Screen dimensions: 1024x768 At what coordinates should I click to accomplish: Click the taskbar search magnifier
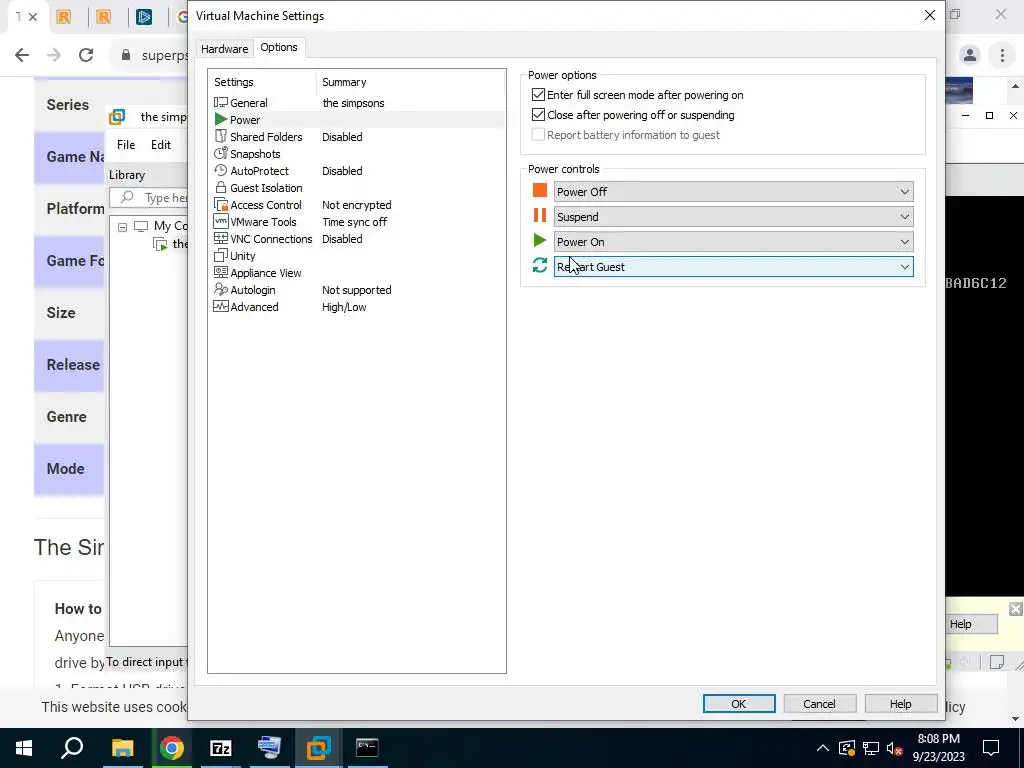[72, 748]
